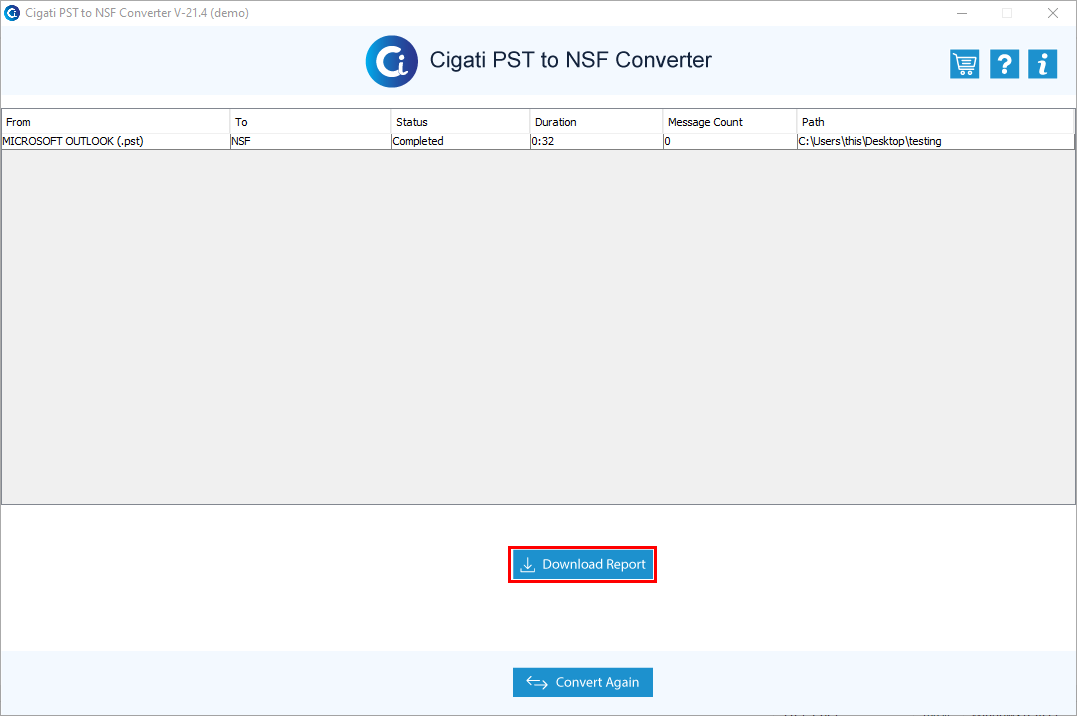Image resolution: width=1077 pixels, height=716 pixels.
Task: Select the Status column header
Action: (x=460, y=122)
